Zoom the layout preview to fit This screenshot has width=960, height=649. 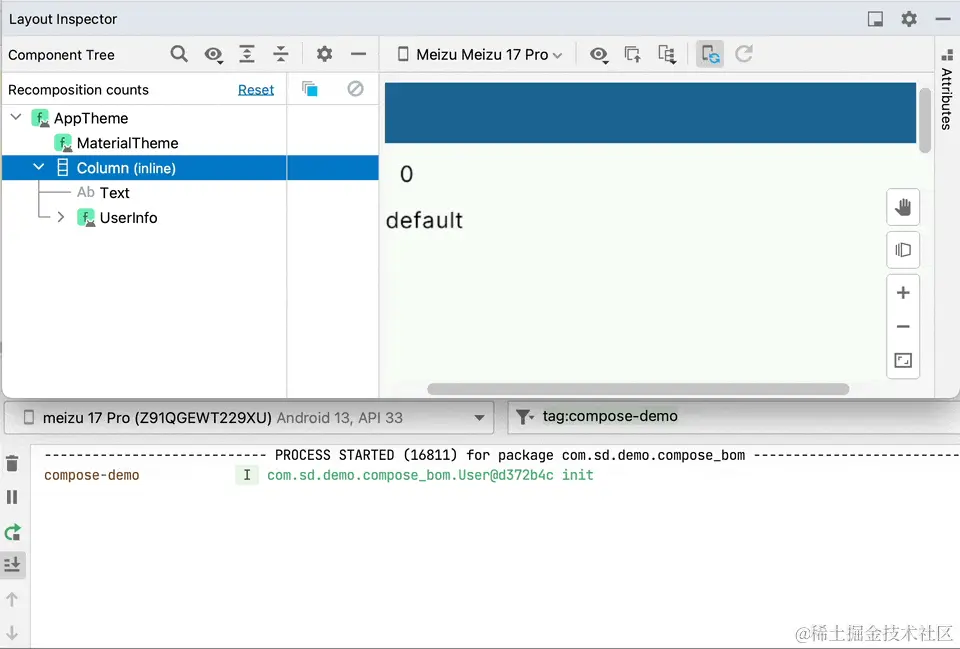pyautogui.click(x=903, y=360)
